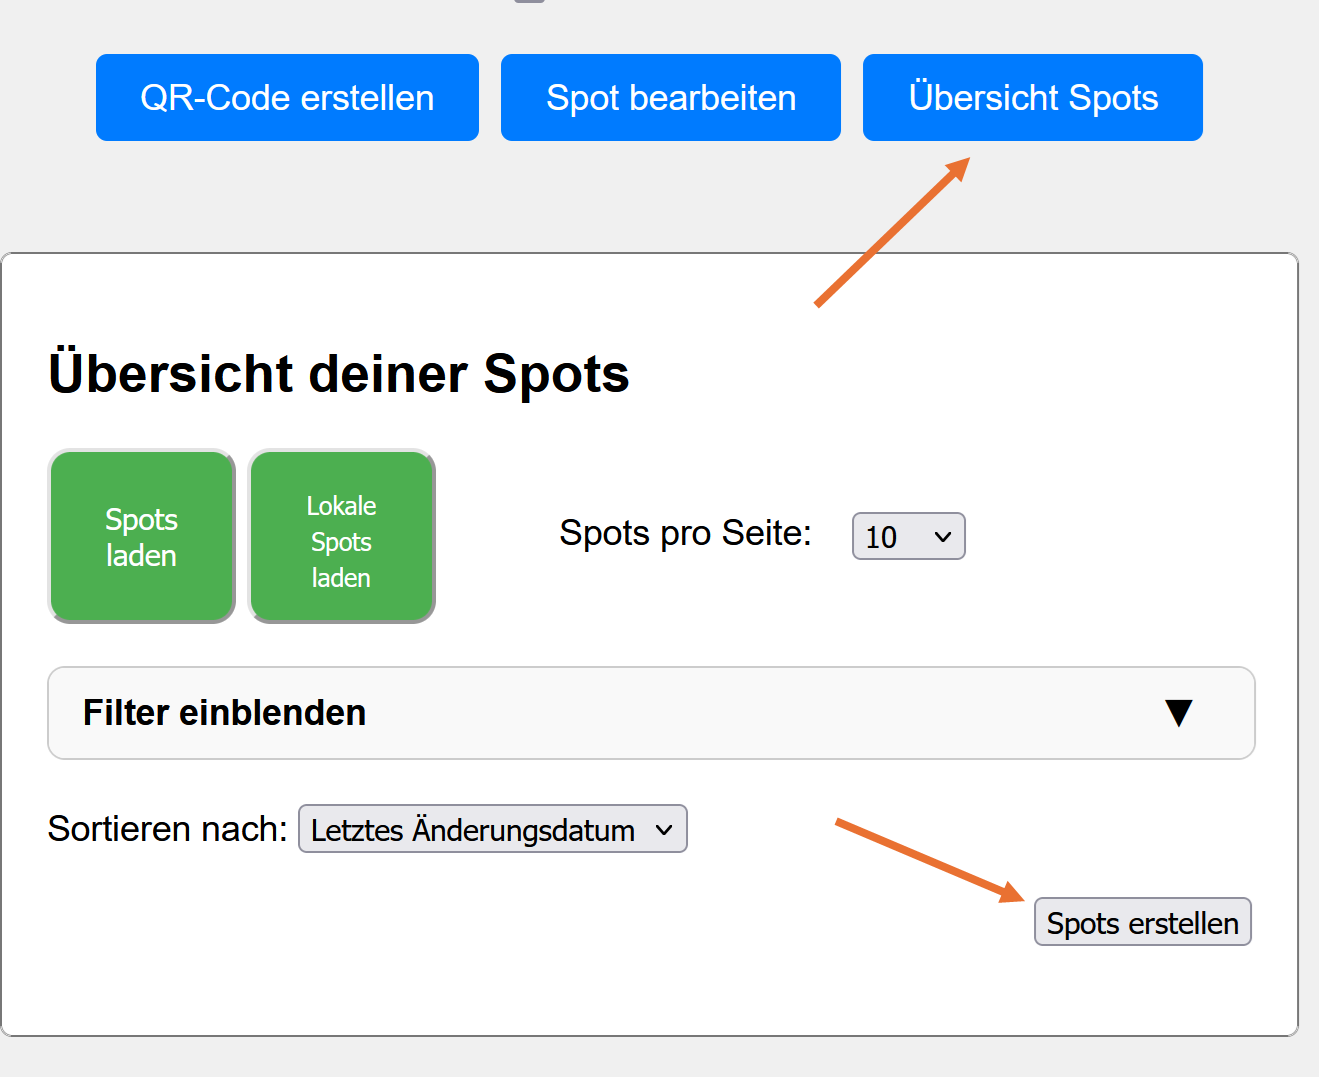Click chevron arrow beside the value 10
The width and height of the screenshot is (1319, 1077).
point(942,537)
